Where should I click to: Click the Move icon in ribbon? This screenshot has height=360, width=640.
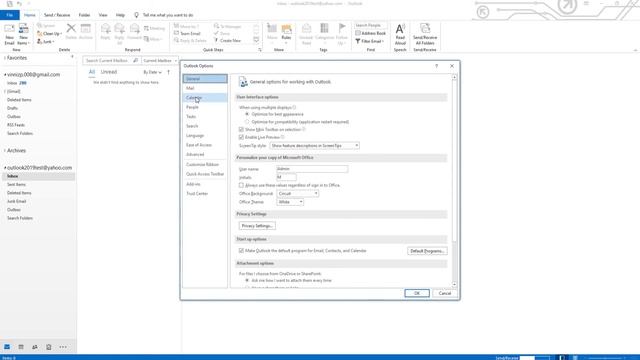[x=272, y=28]
